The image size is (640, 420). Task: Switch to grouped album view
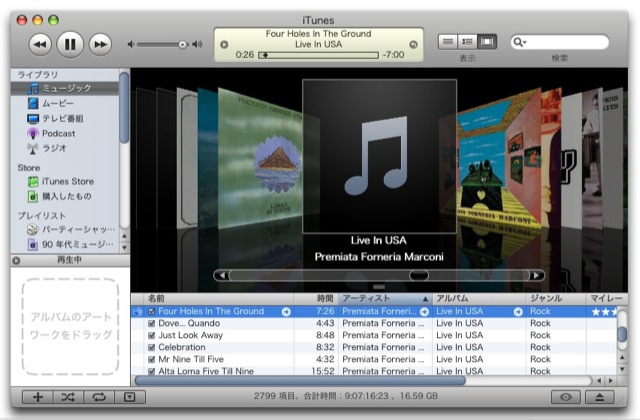click(467, 42)
